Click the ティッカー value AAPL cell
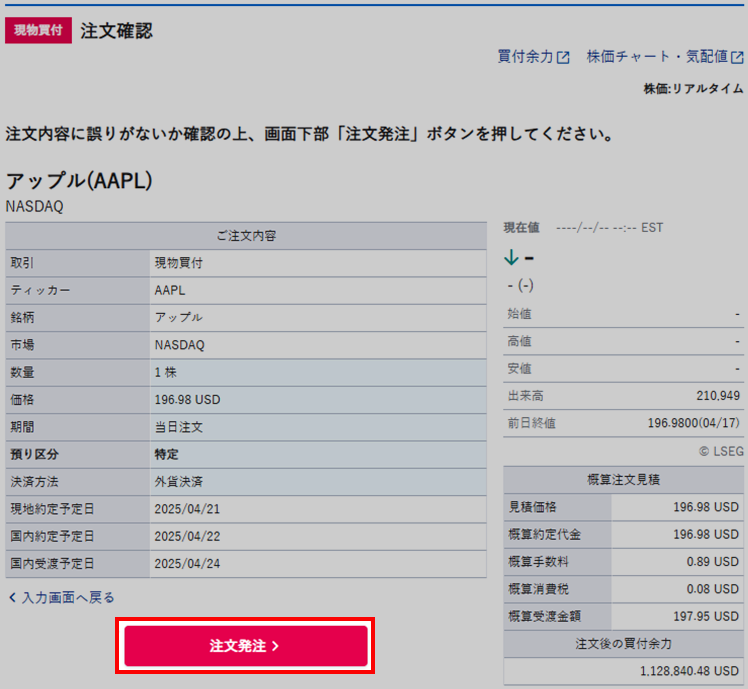Image resolution: width=748 pixels, height=689 pixels. (318, 290)
